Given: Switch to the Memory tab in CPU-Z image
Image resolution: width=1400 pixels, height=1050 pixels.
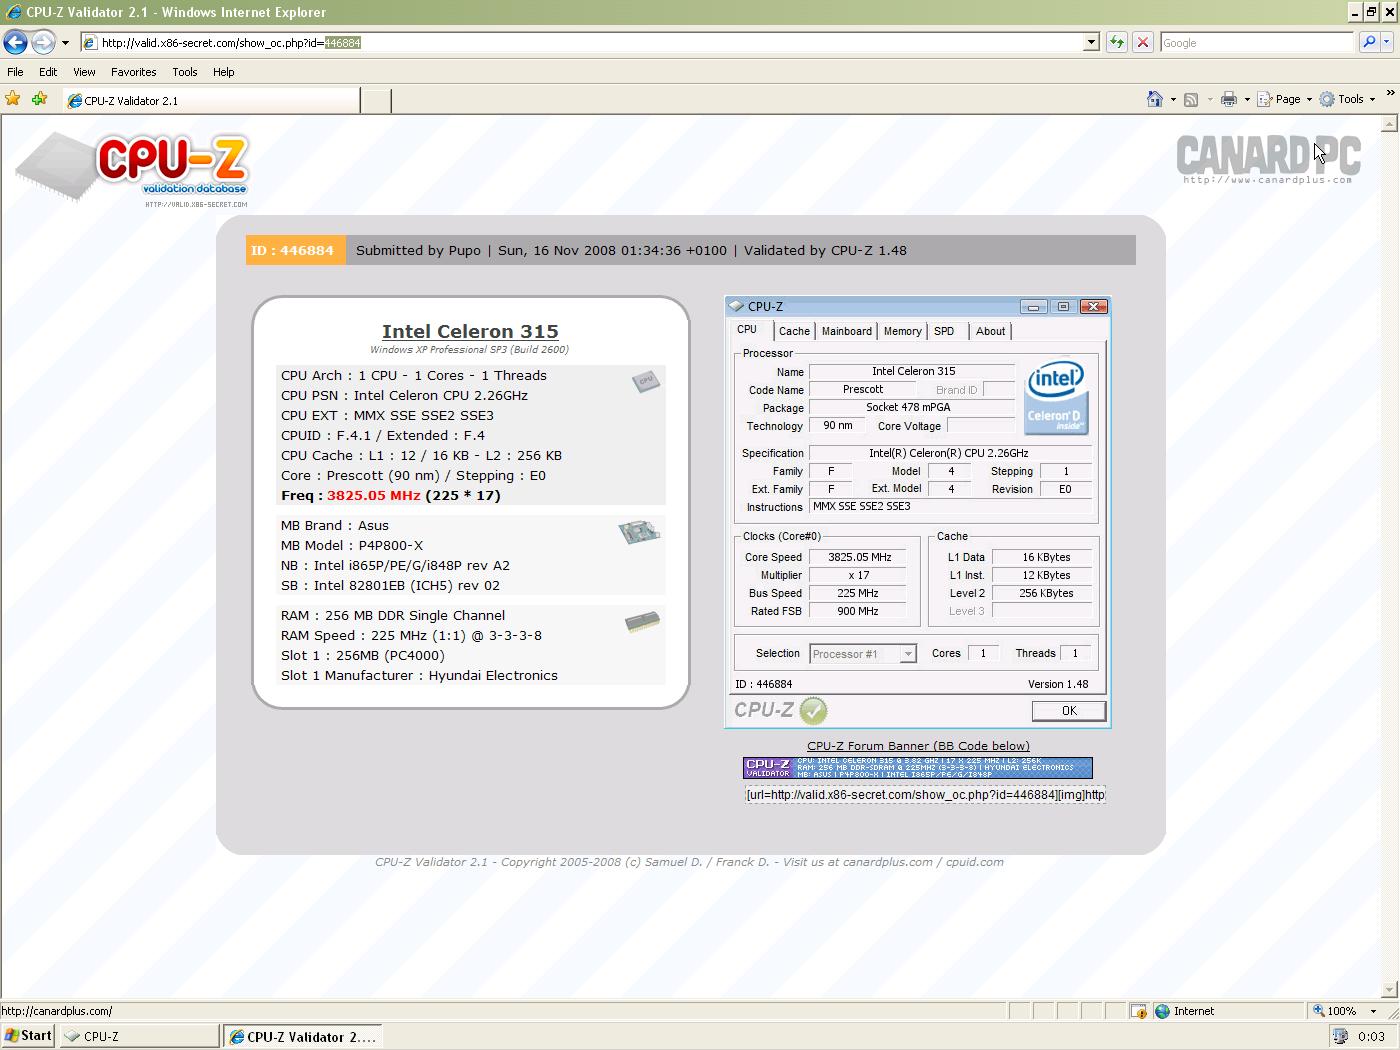Looking at the screenshot, I should point(902,331).
